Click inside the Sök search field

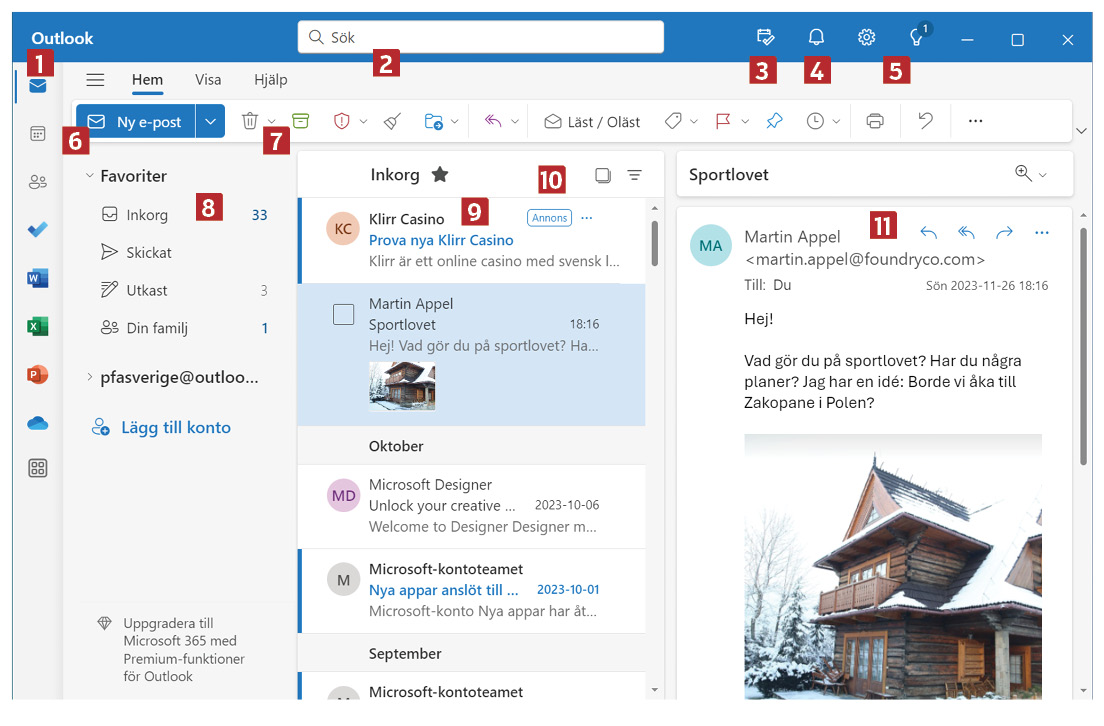(480, 36)
